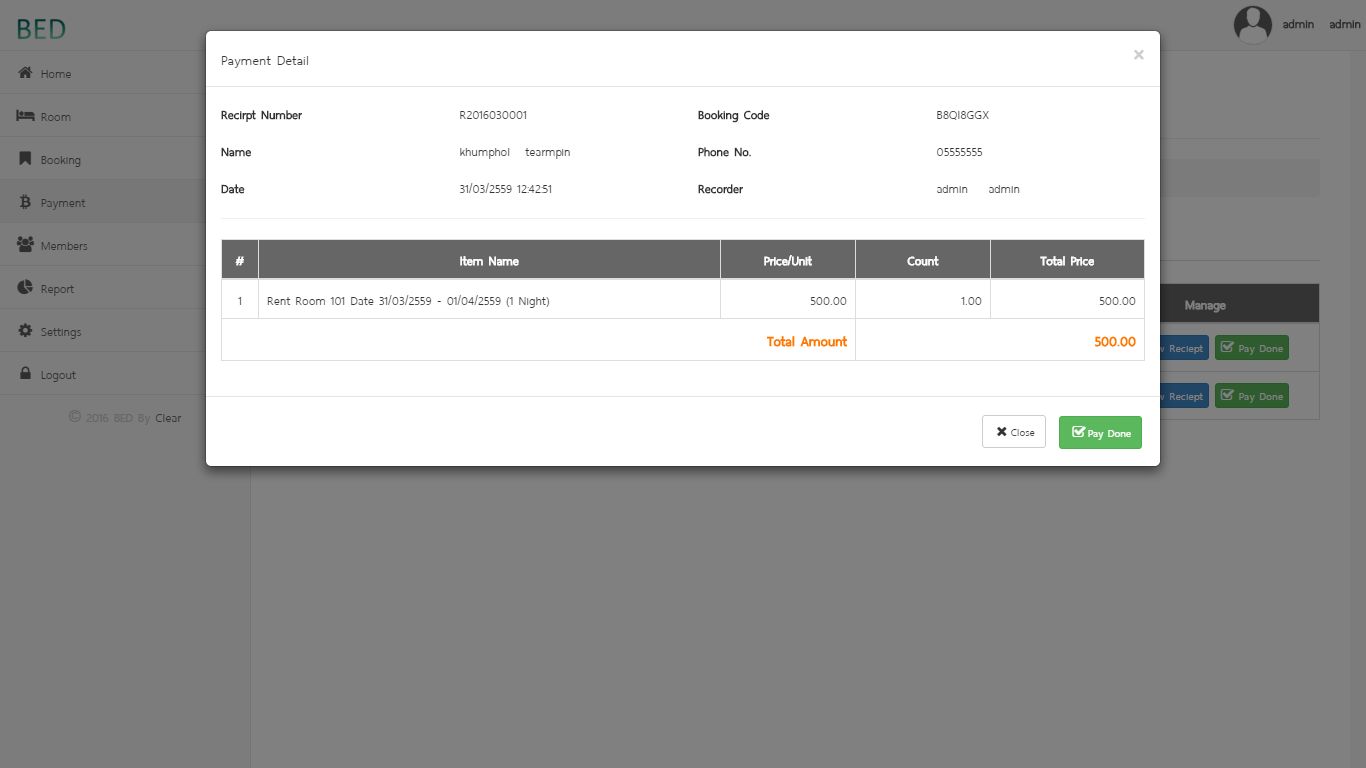This screenshot has height=768, width=1366.
Task: Click the BED logo
Action: pos(40,28)
